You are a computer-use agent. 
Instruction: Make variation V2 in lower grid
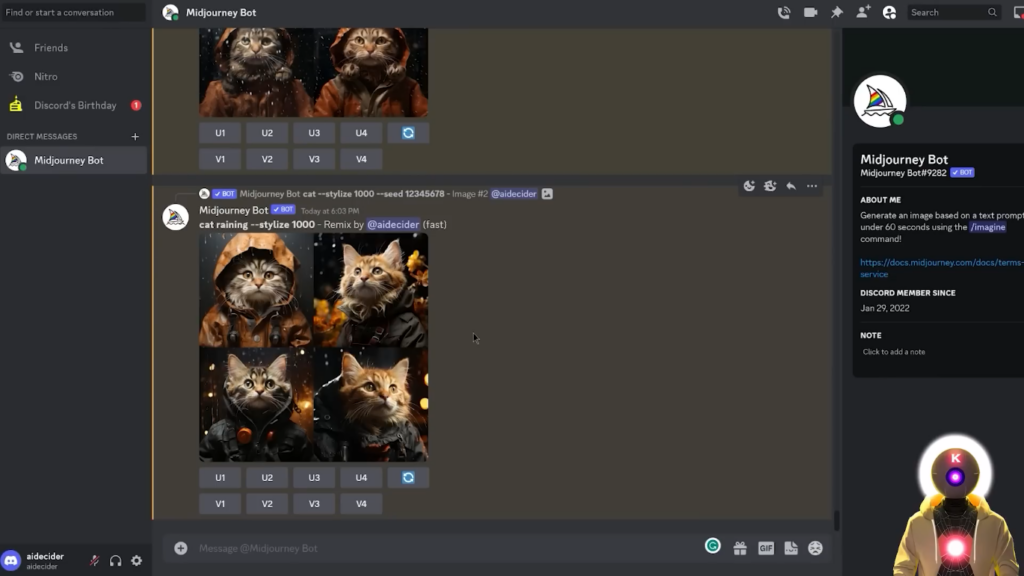click(267, 504)
